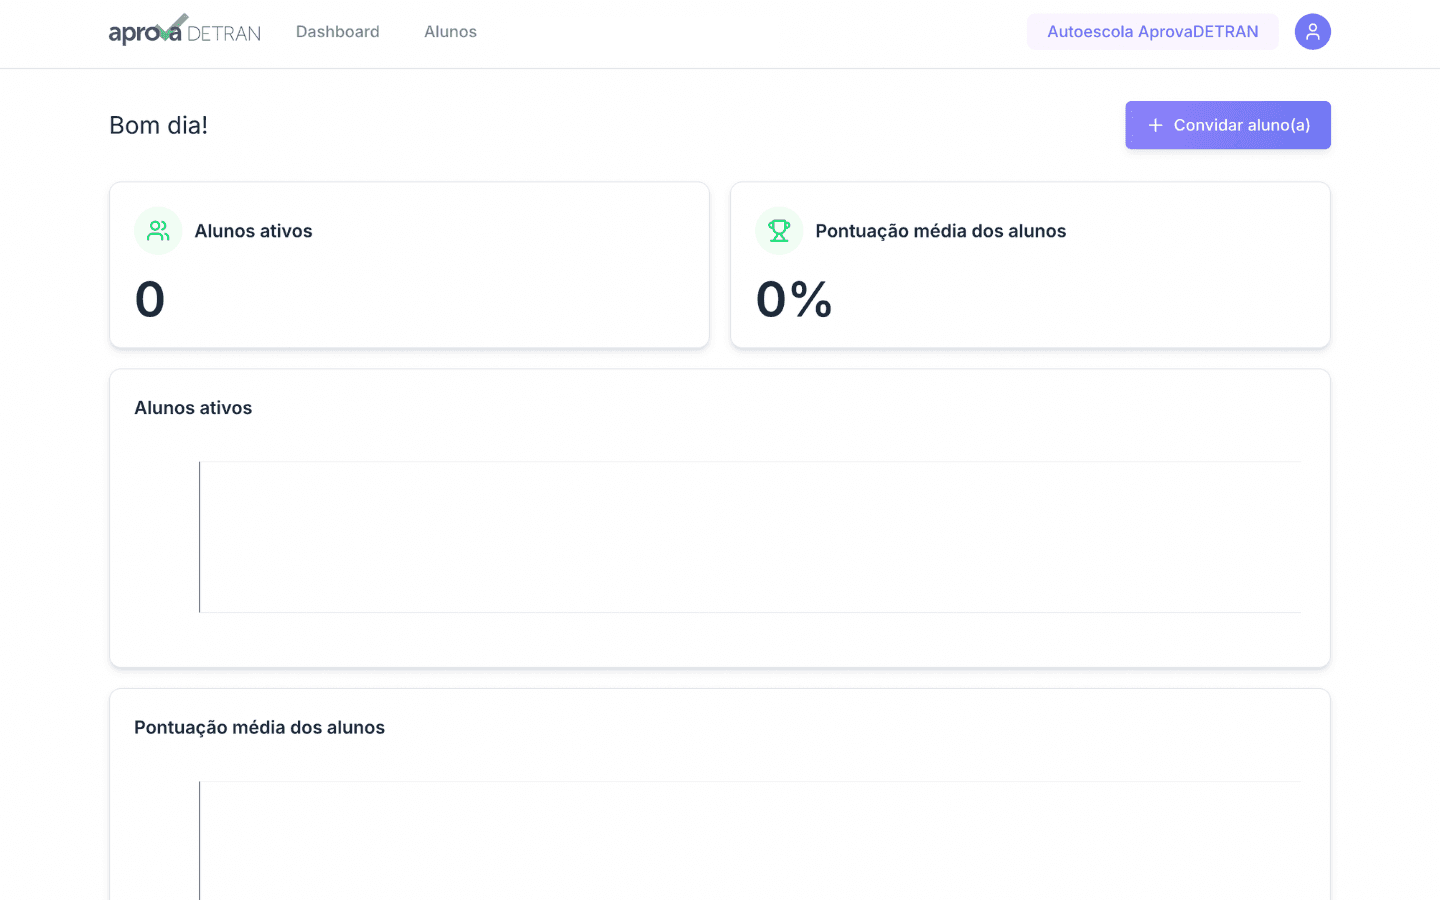This screenshot has width=1440, height=900.
Task: Click the green students icon in Alunos ativos card
Action: pyautogui.click(x=158, y=231)
